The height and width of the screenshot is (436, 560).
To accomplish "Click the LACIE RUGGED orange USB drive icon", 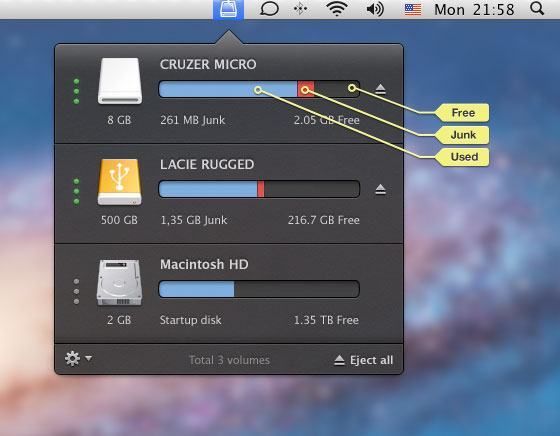I will pos(120,182).
